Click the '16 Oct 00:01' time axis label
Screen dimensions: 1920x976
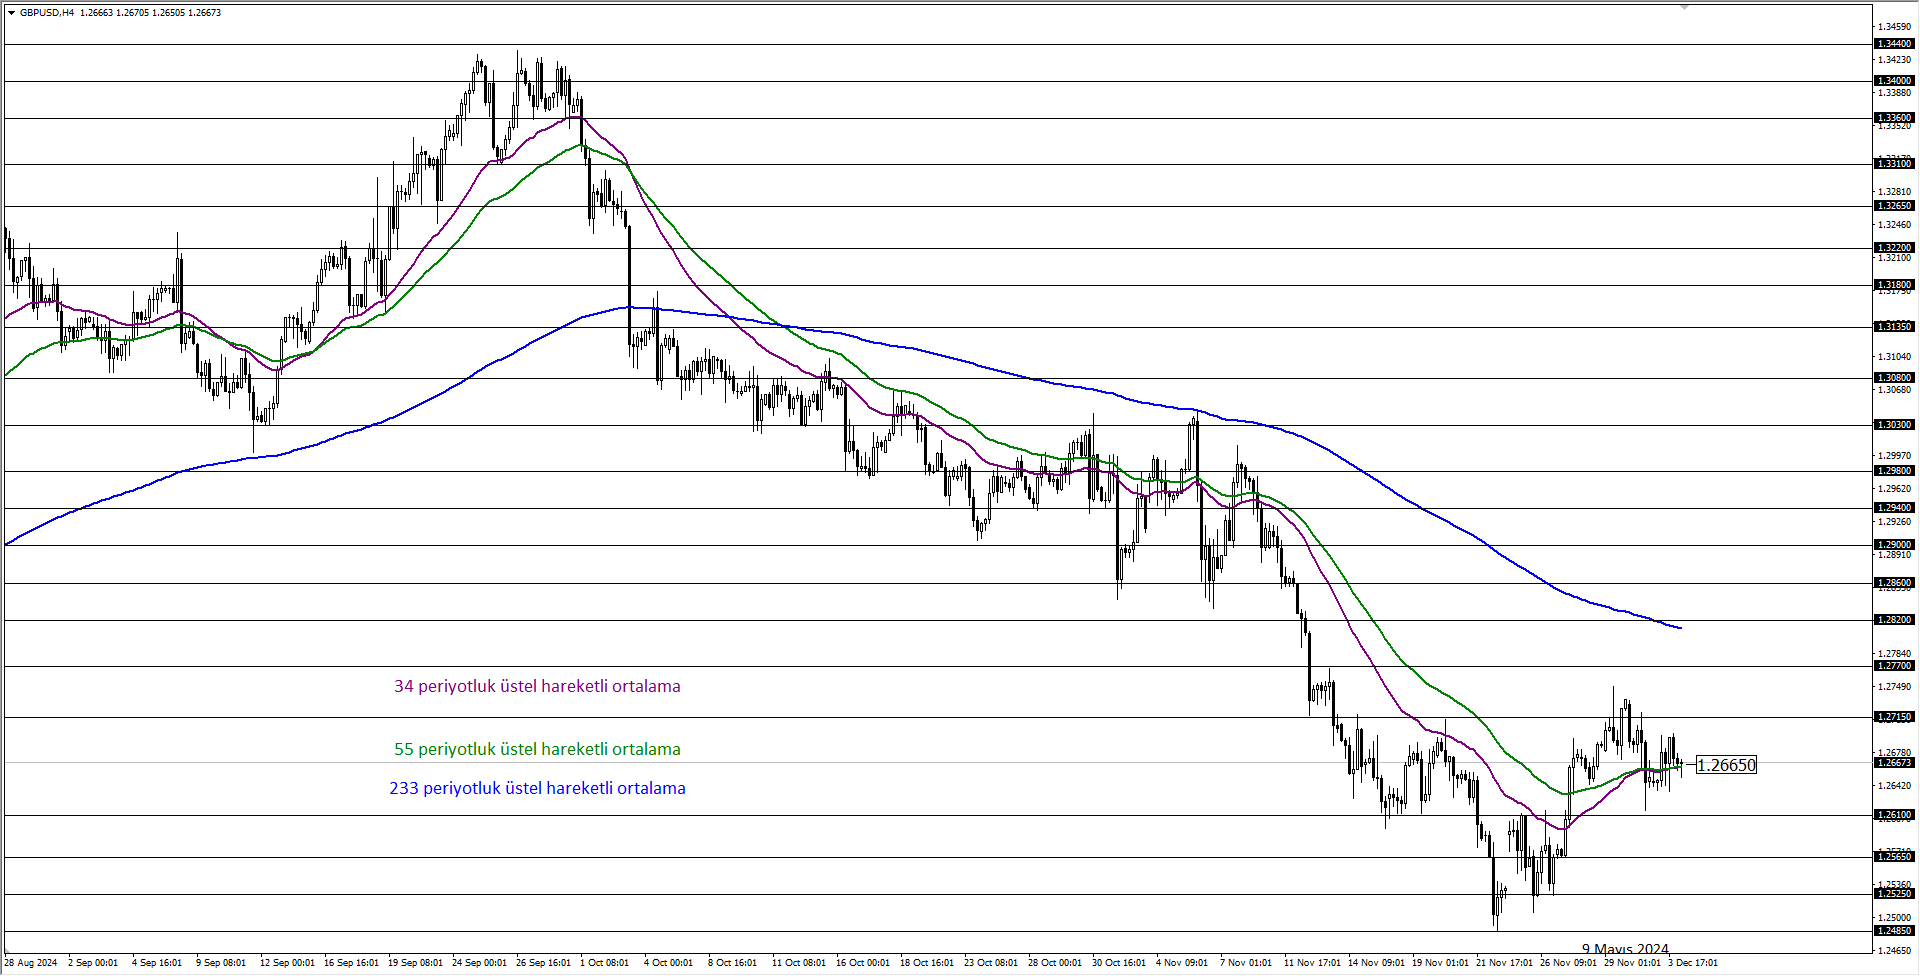pos(863,963)
